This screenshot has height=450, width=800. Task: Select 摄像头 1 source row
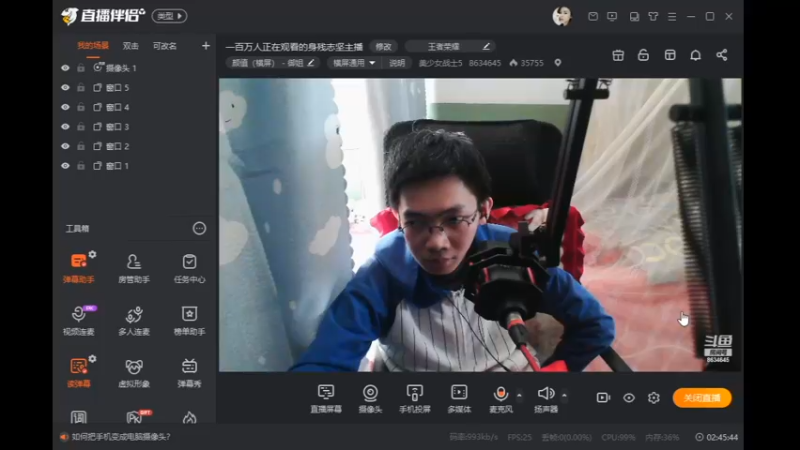134,68
